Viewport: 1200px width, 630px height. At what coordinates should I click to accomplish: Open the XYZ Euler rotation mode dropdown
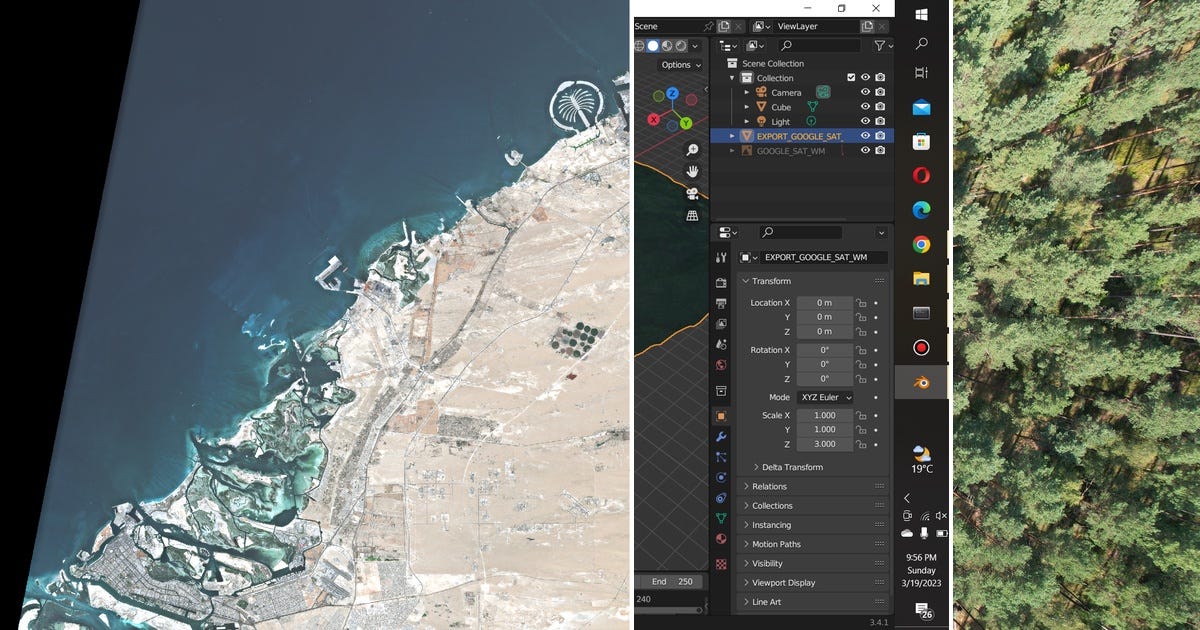[825, 398]
